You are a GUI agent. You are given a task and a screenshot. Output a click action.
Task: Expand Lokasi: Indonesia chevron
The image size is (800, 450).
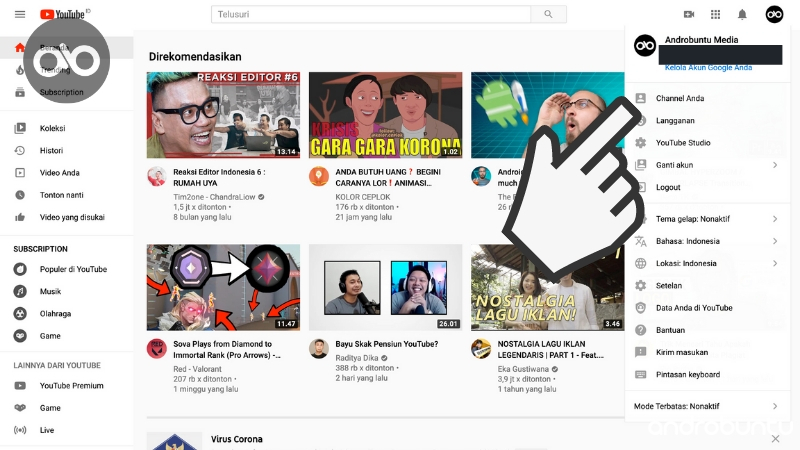[775, 263]
